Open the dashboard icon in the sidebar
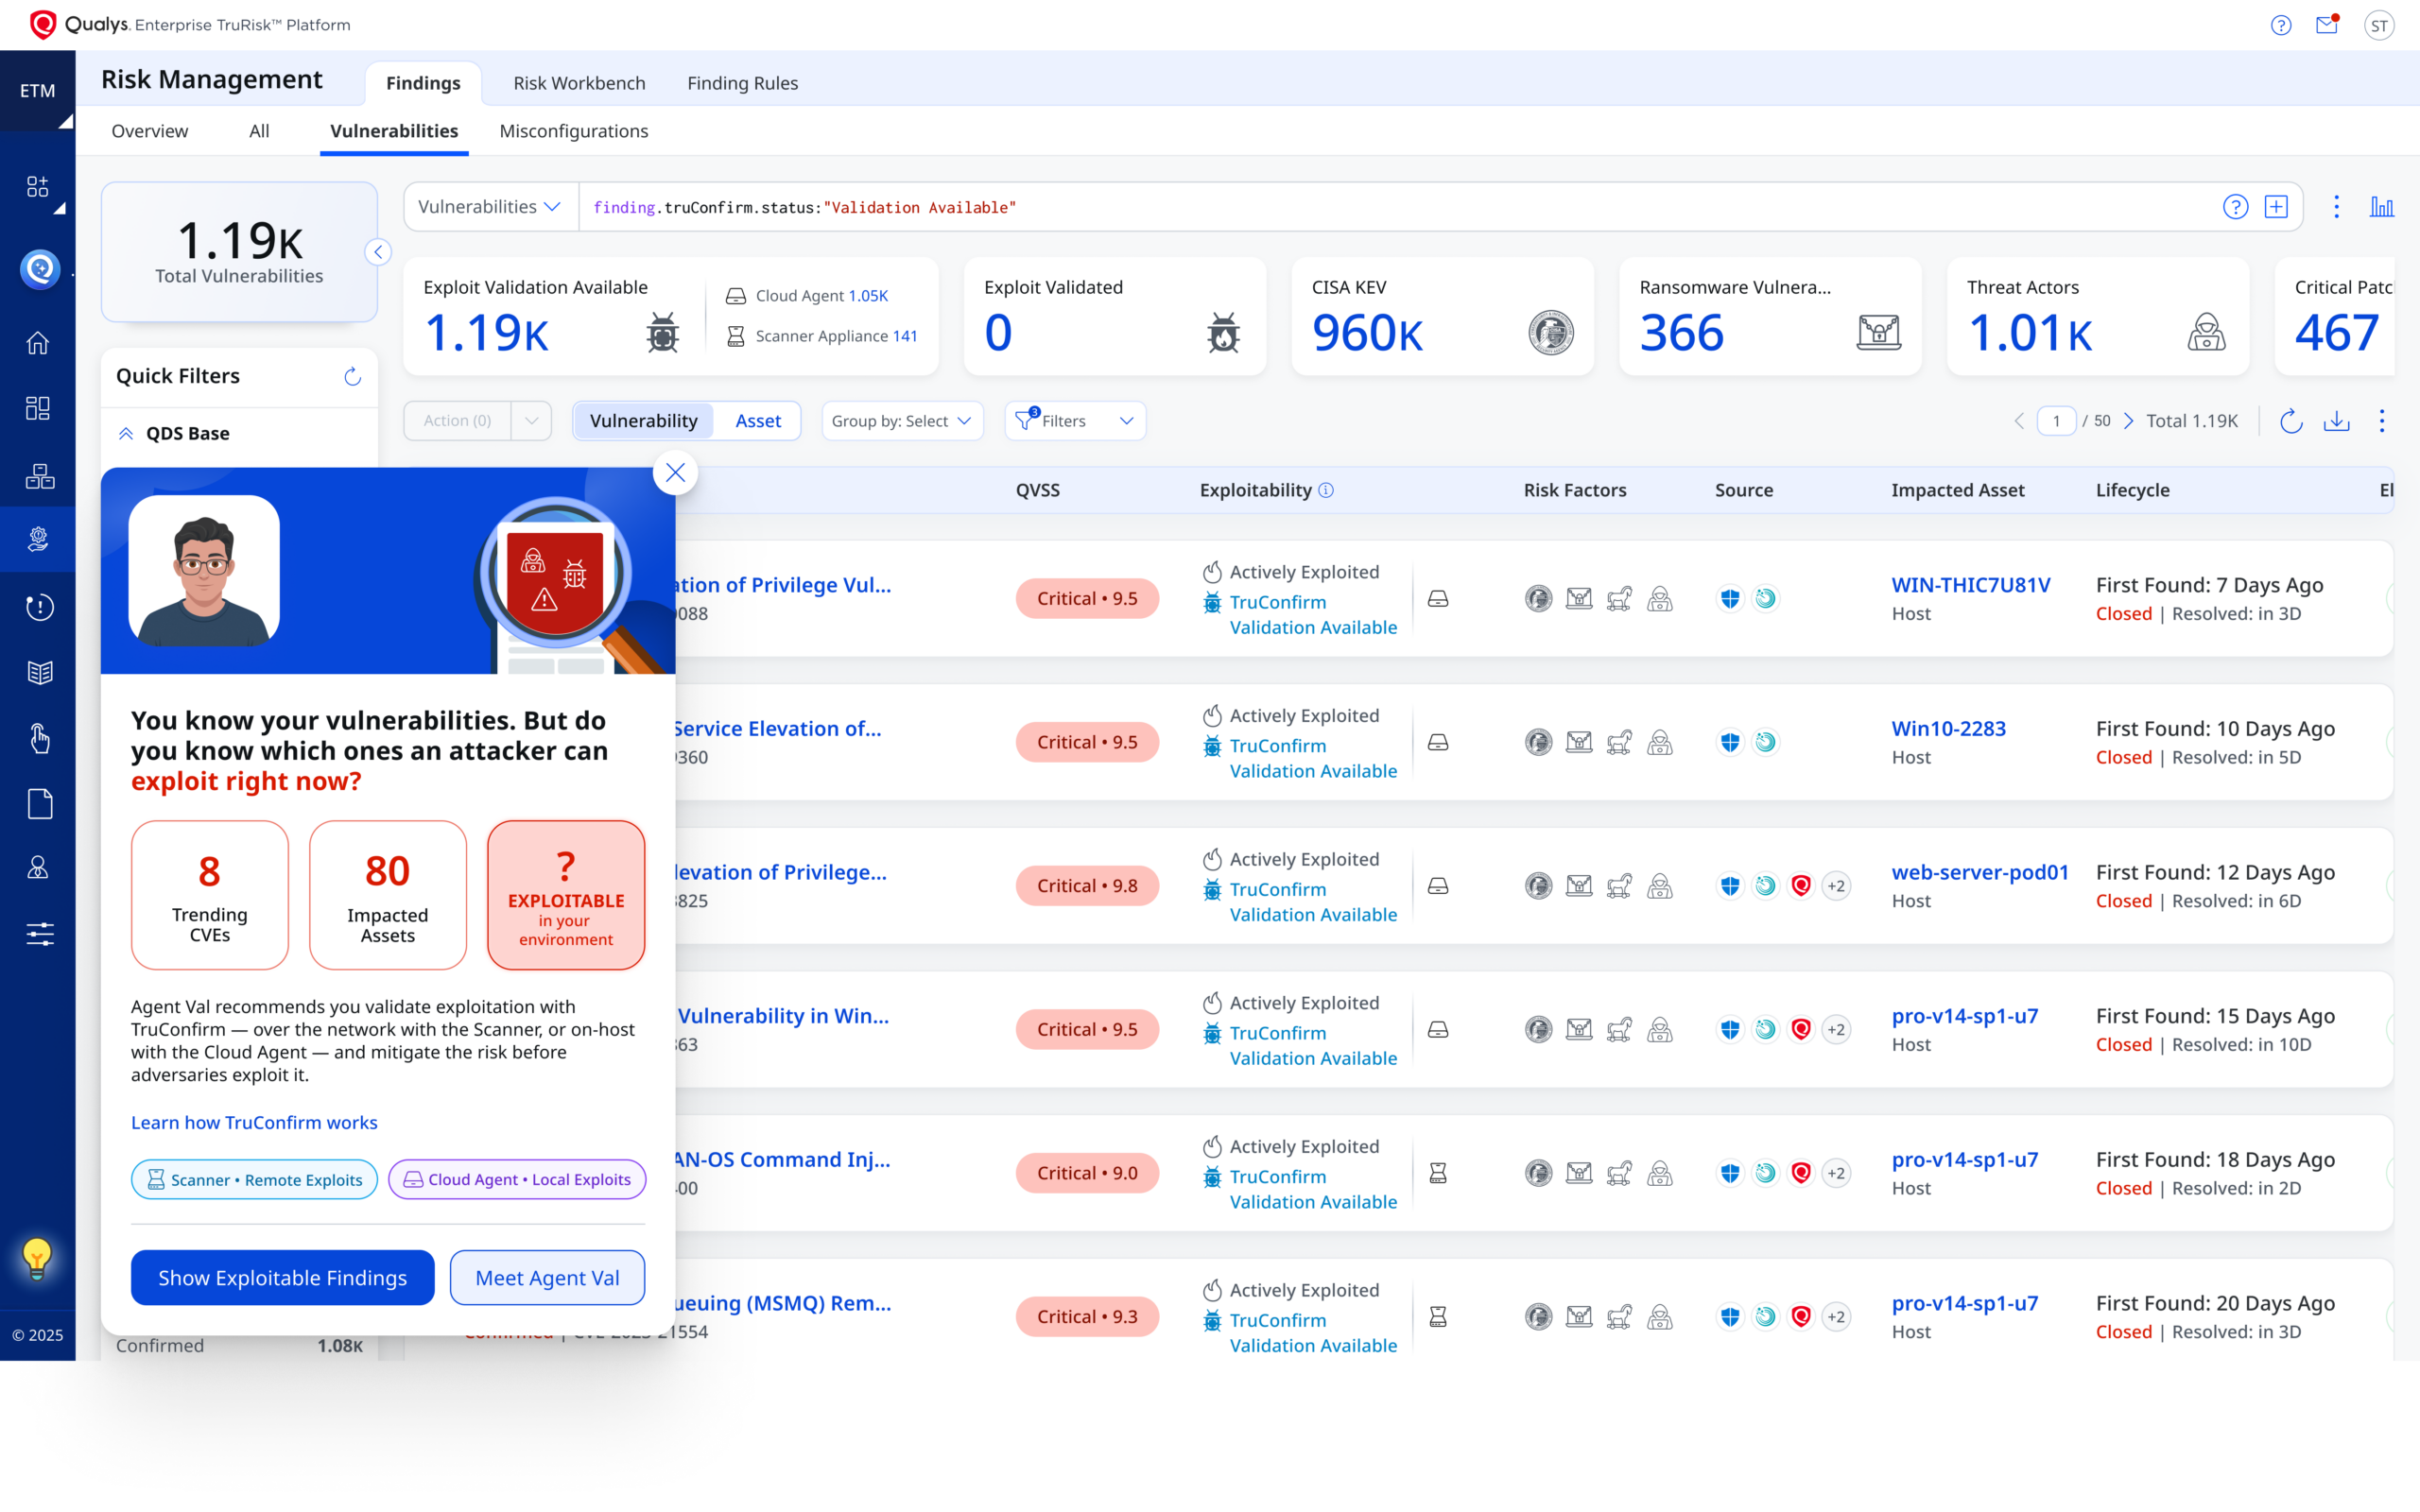 (x=38, y=408)
